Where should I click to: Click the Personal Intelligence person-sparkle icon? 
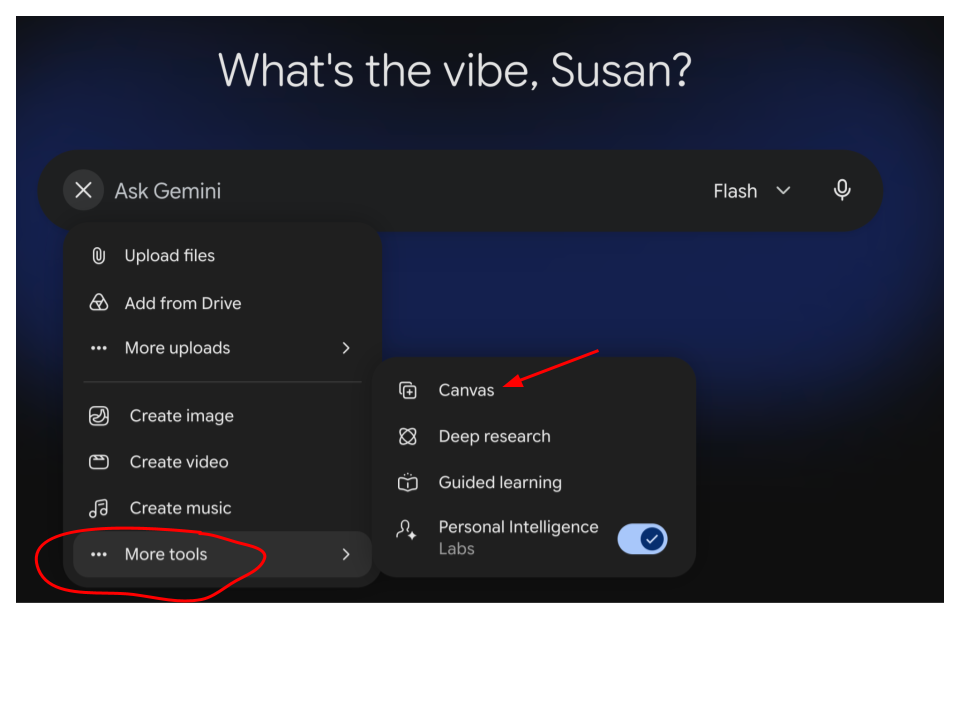[407, 530]
